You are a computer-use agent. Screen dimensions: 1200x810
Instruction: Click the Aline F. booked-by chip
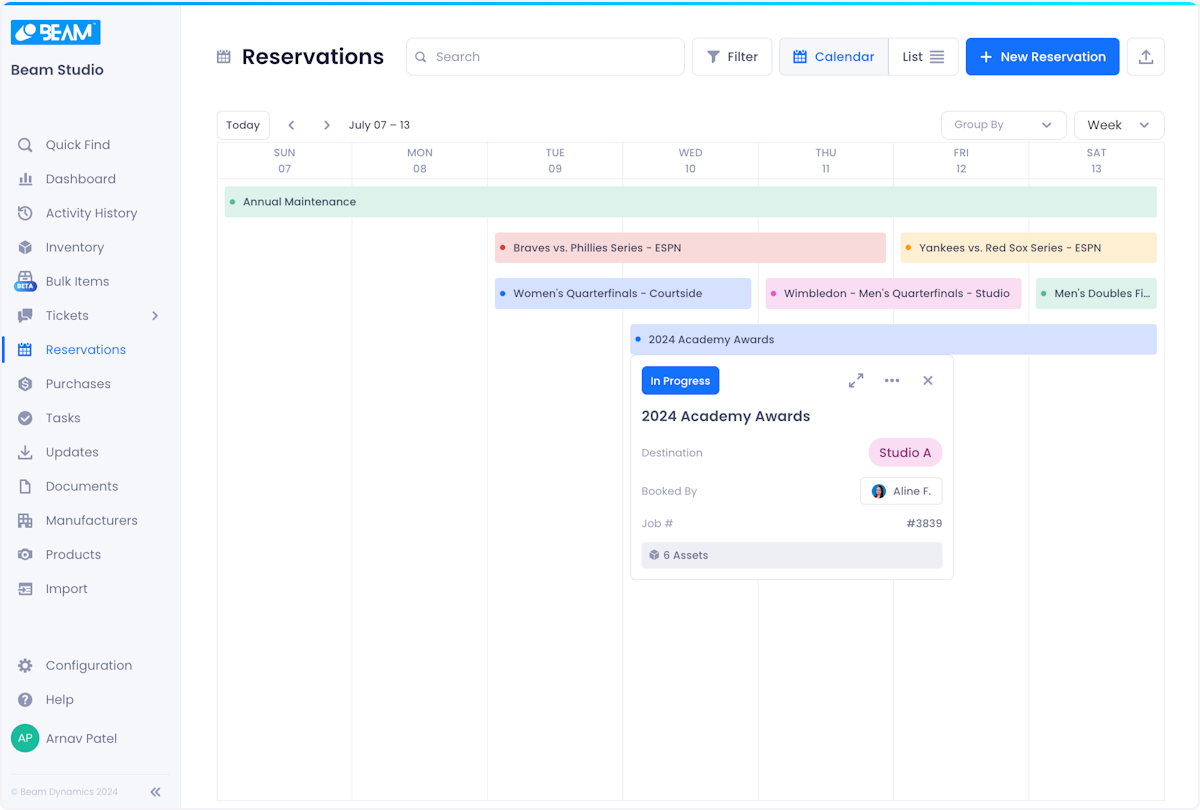(x=901, y=491)
